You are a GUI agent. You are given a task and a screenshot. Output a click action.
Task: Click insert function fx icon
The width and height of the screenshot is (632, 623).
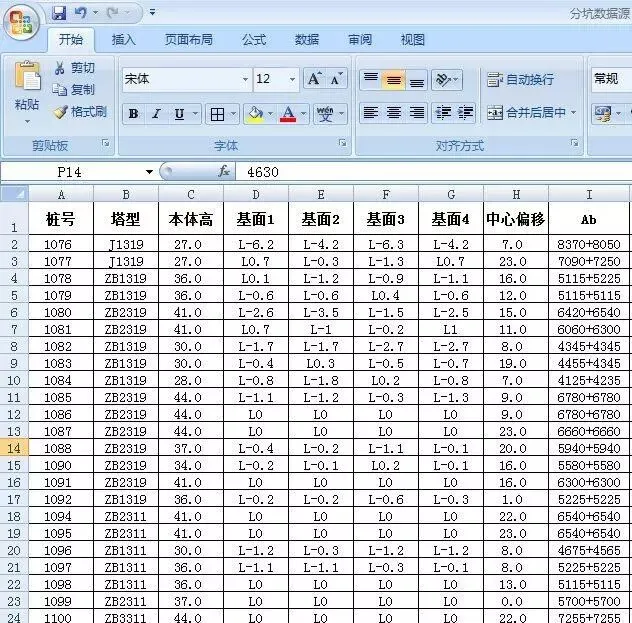click(224, 171)
